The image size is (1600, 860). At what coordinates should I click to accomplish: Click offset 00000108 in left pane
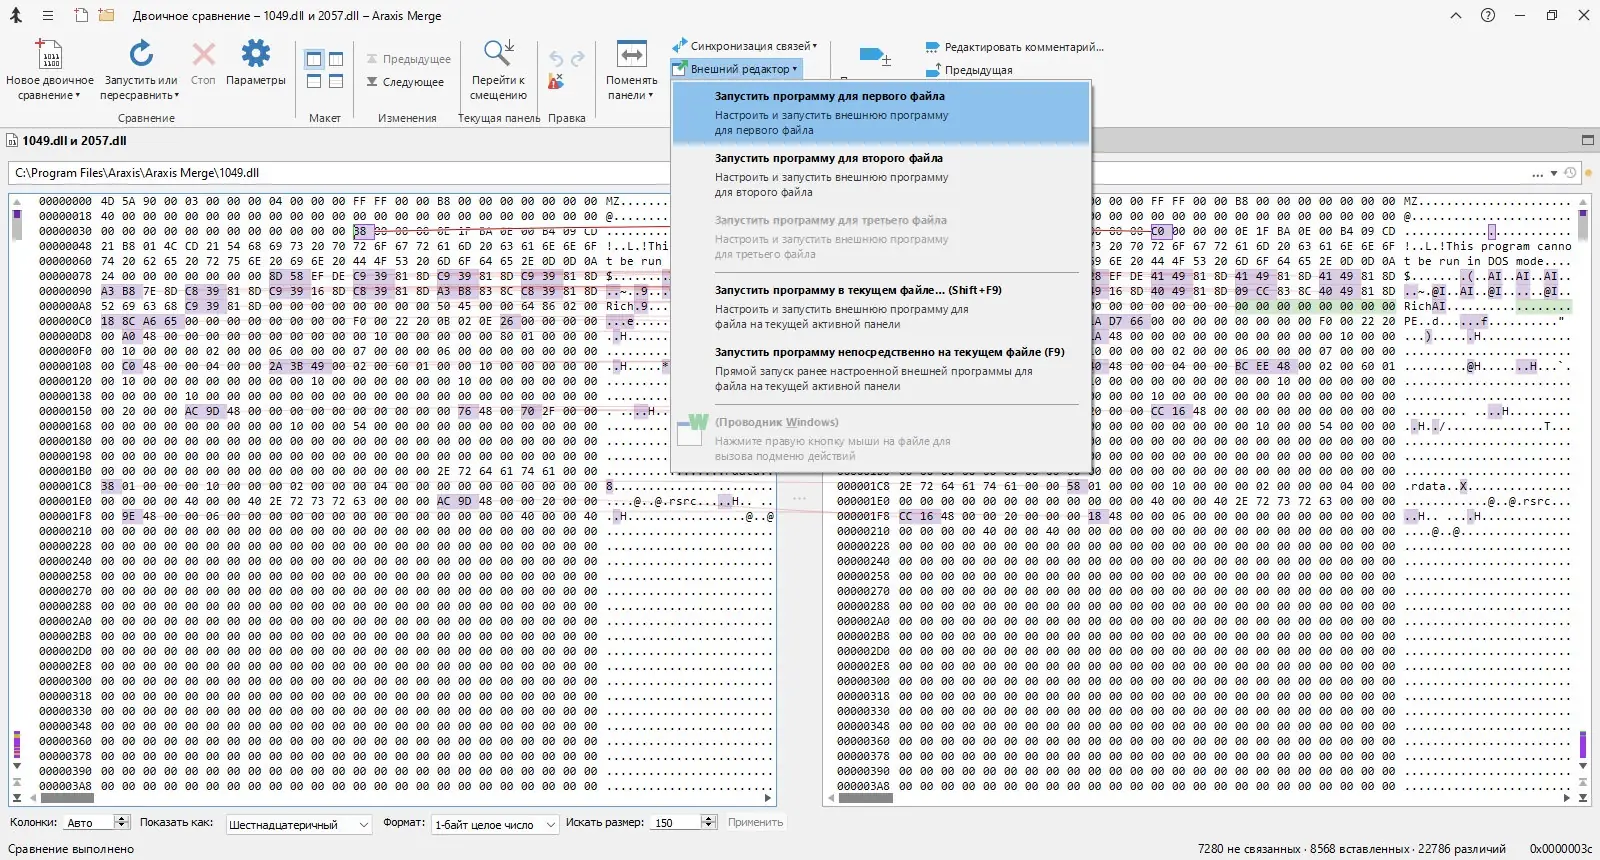point(65,366)
